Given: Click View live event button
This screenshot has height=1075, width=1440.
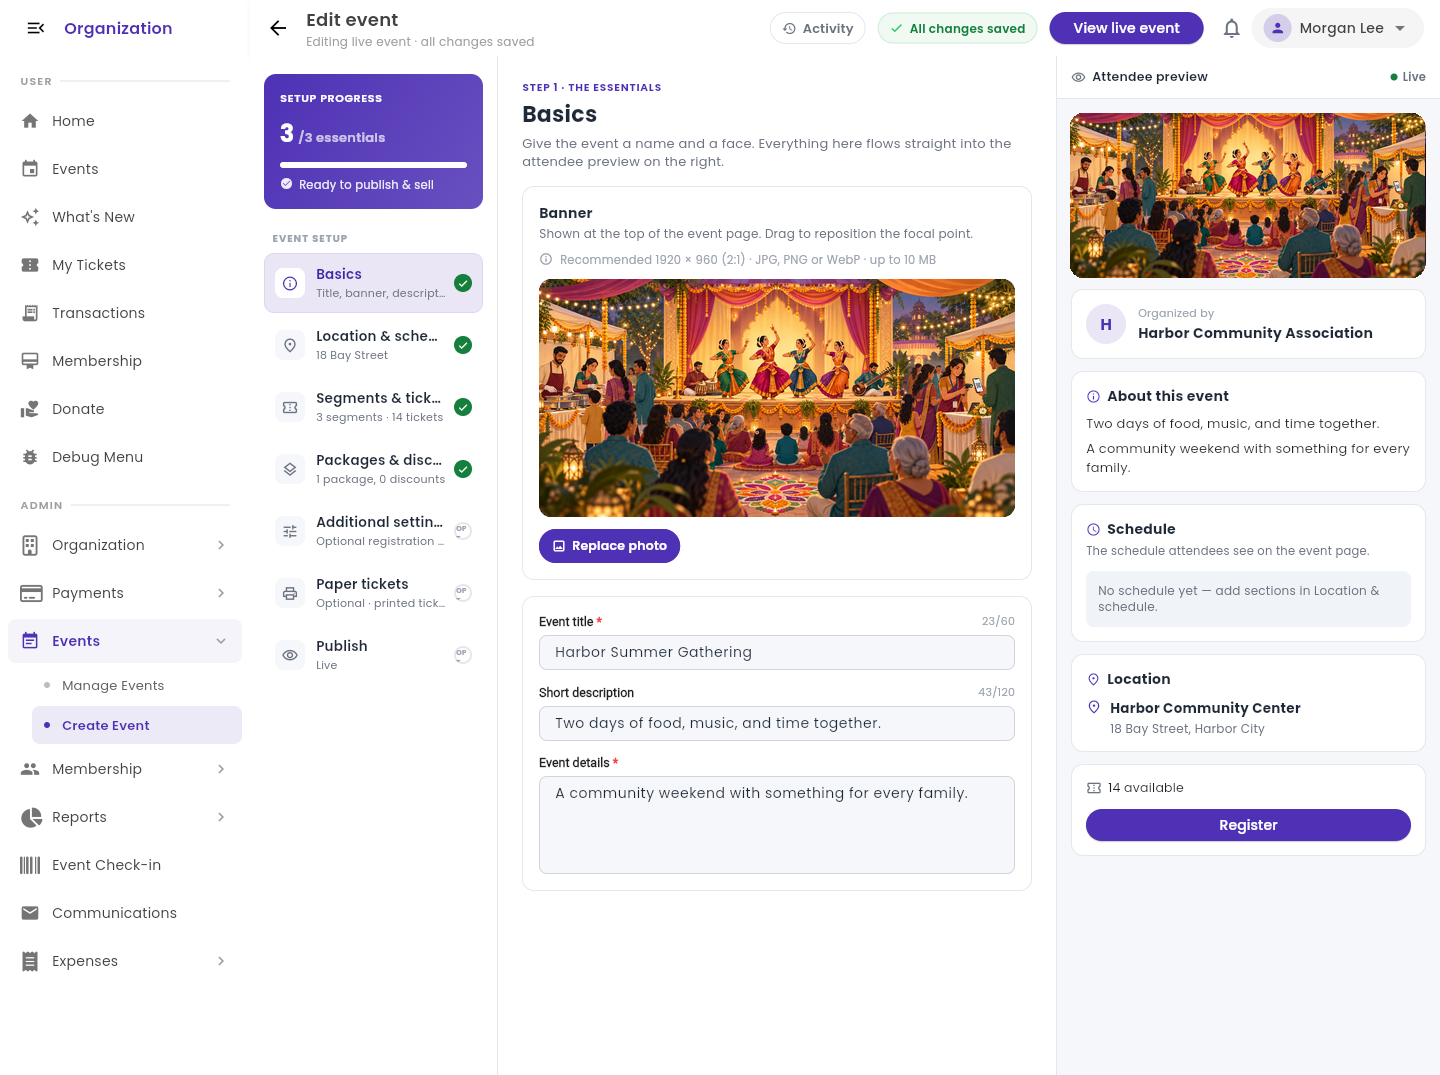Looking at the screenshot, I should click(x=1126, y=28).
